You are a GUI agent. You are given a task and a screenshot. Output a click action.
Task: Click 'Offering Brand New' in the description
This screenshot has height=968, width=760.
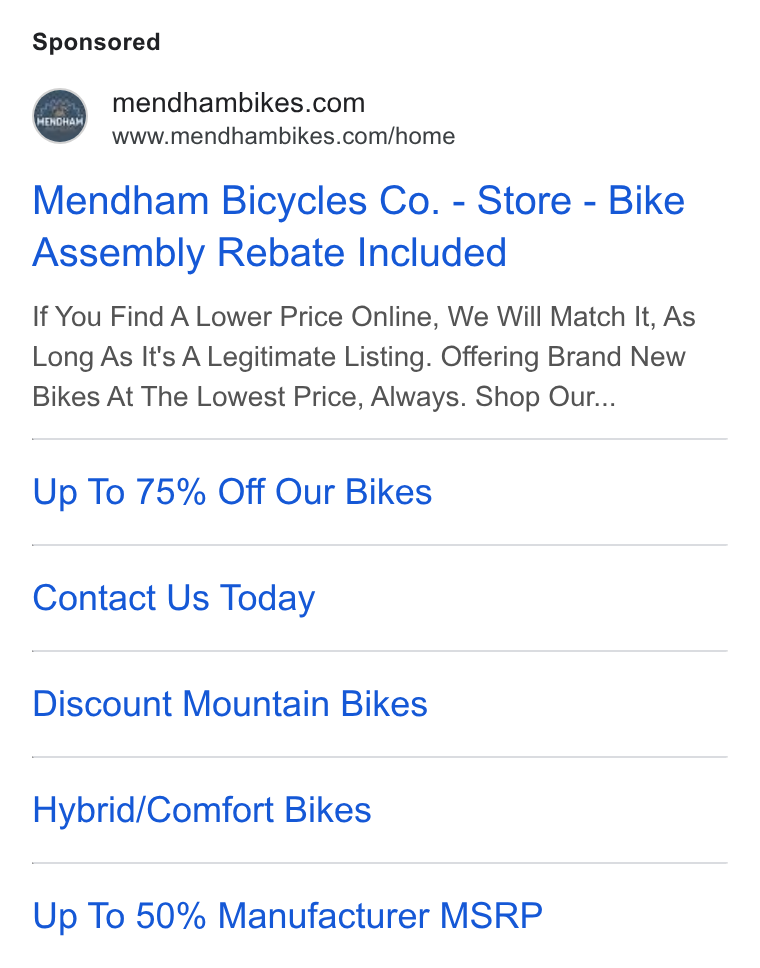pyautogui.click(x=562, y=357)
